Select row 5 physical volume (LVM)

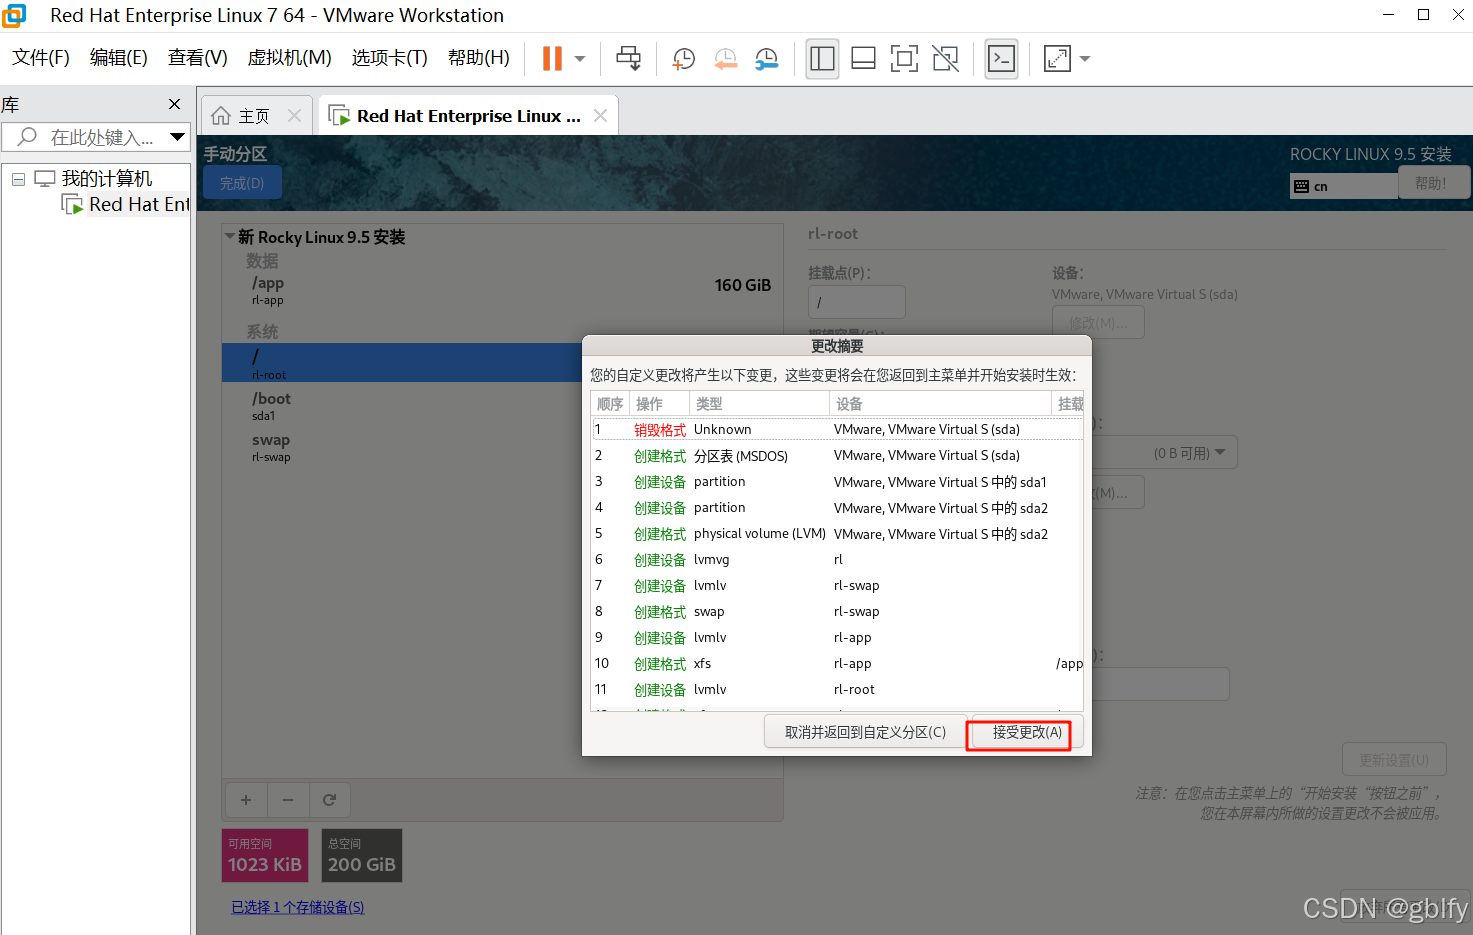[x=837, y=533]
